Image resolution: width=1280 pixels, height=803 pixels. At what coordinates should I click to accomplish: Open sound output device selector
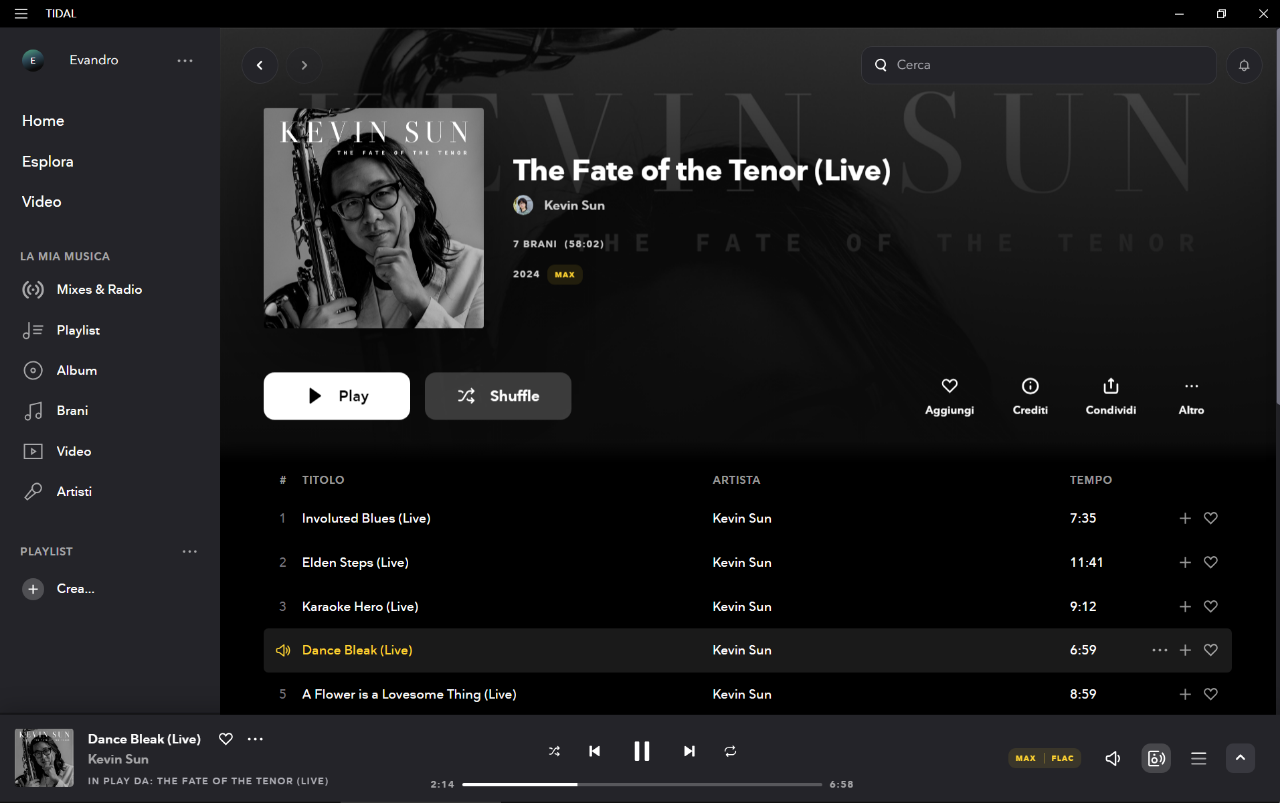point(1156,758)
